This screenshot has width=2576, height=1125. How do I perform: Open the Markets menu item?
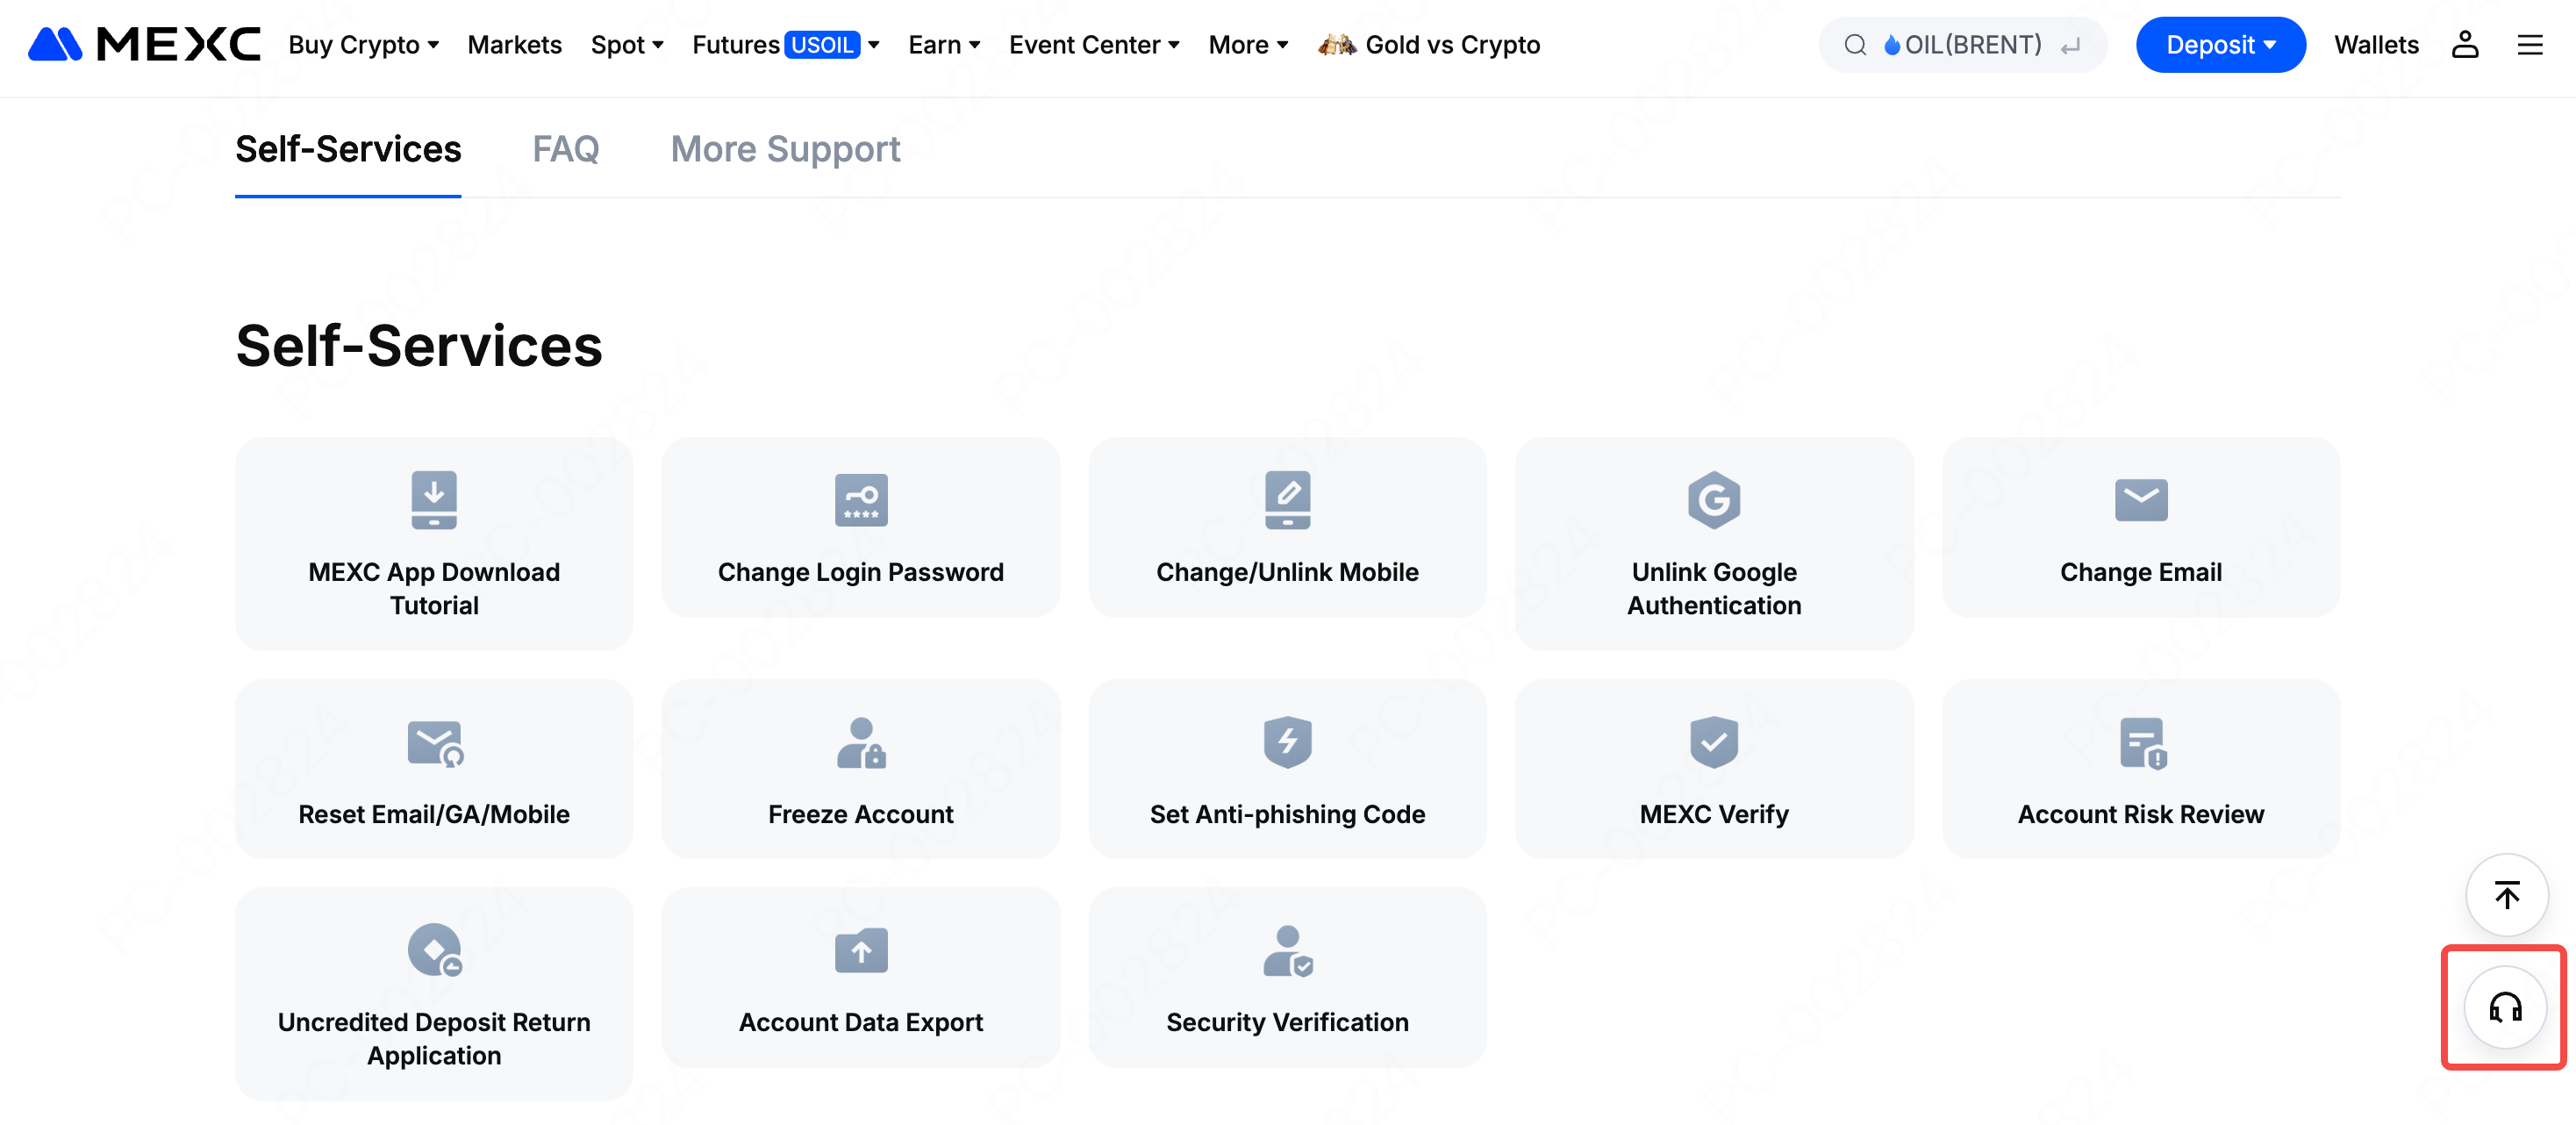pos(514,45)
